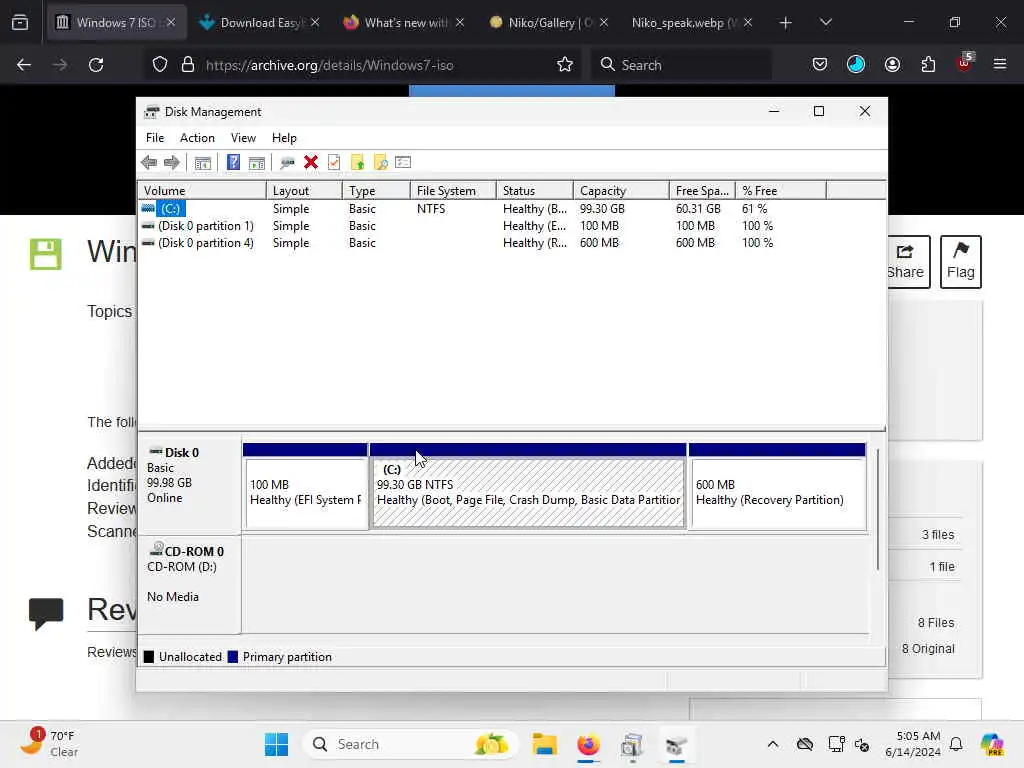This screenshot has width=1024, height=768.
Task: Click the browser Search field
Action: [681, 65]
